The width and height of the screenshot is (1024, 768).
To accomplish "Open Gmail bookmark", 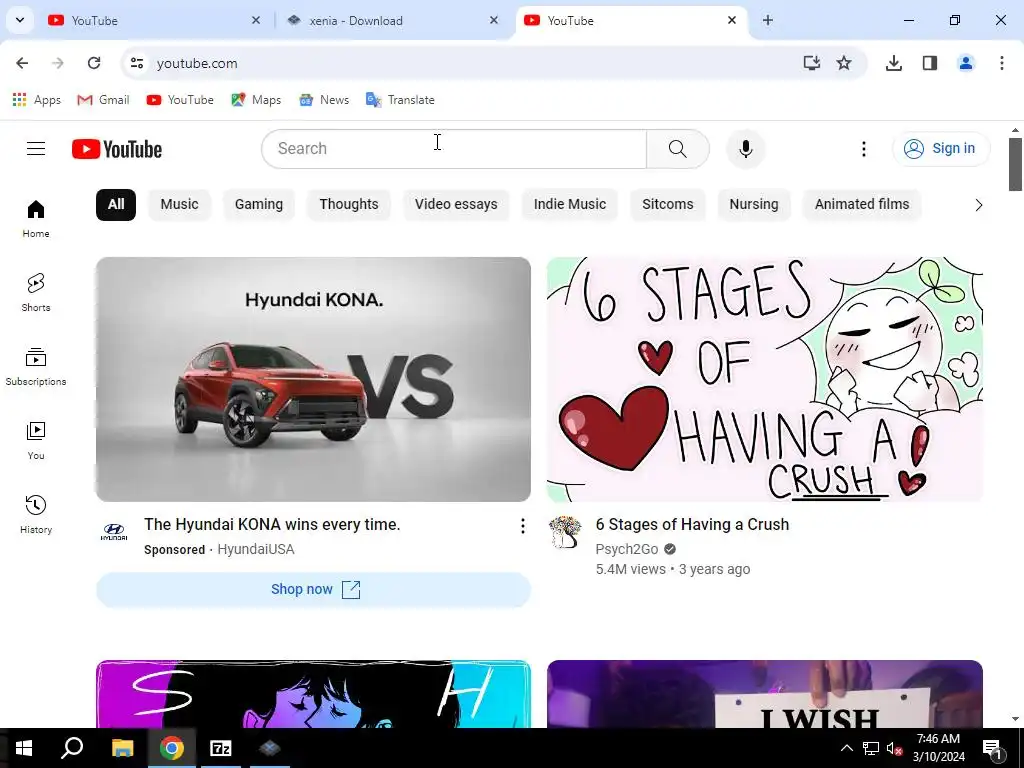I will 103,100.
